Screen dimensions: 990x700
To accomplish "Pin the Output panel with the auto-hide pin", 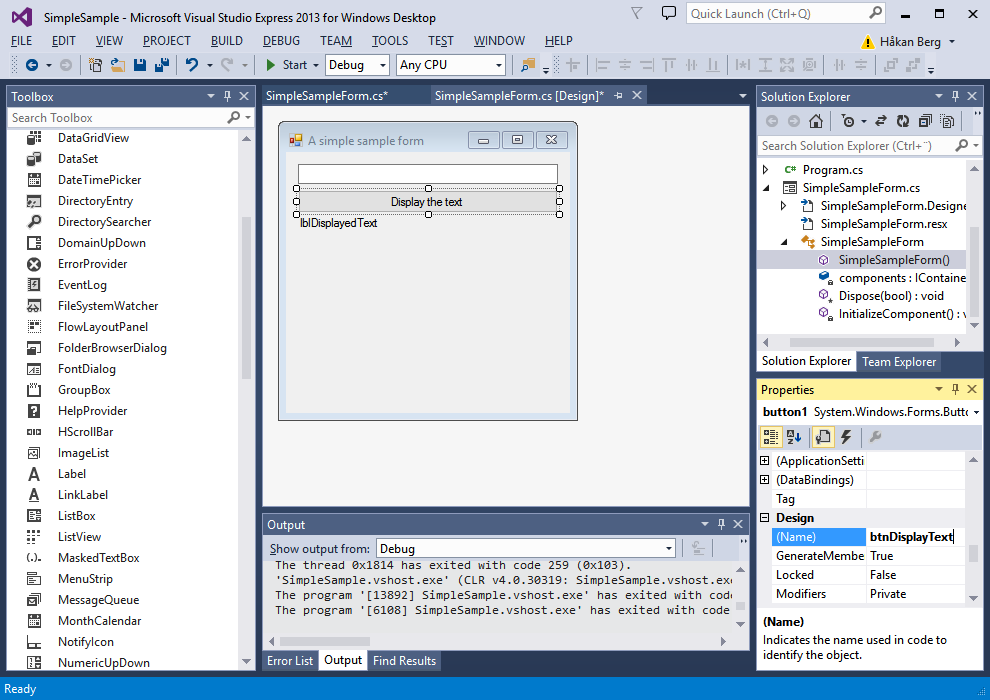I will [x=721, y=524].
